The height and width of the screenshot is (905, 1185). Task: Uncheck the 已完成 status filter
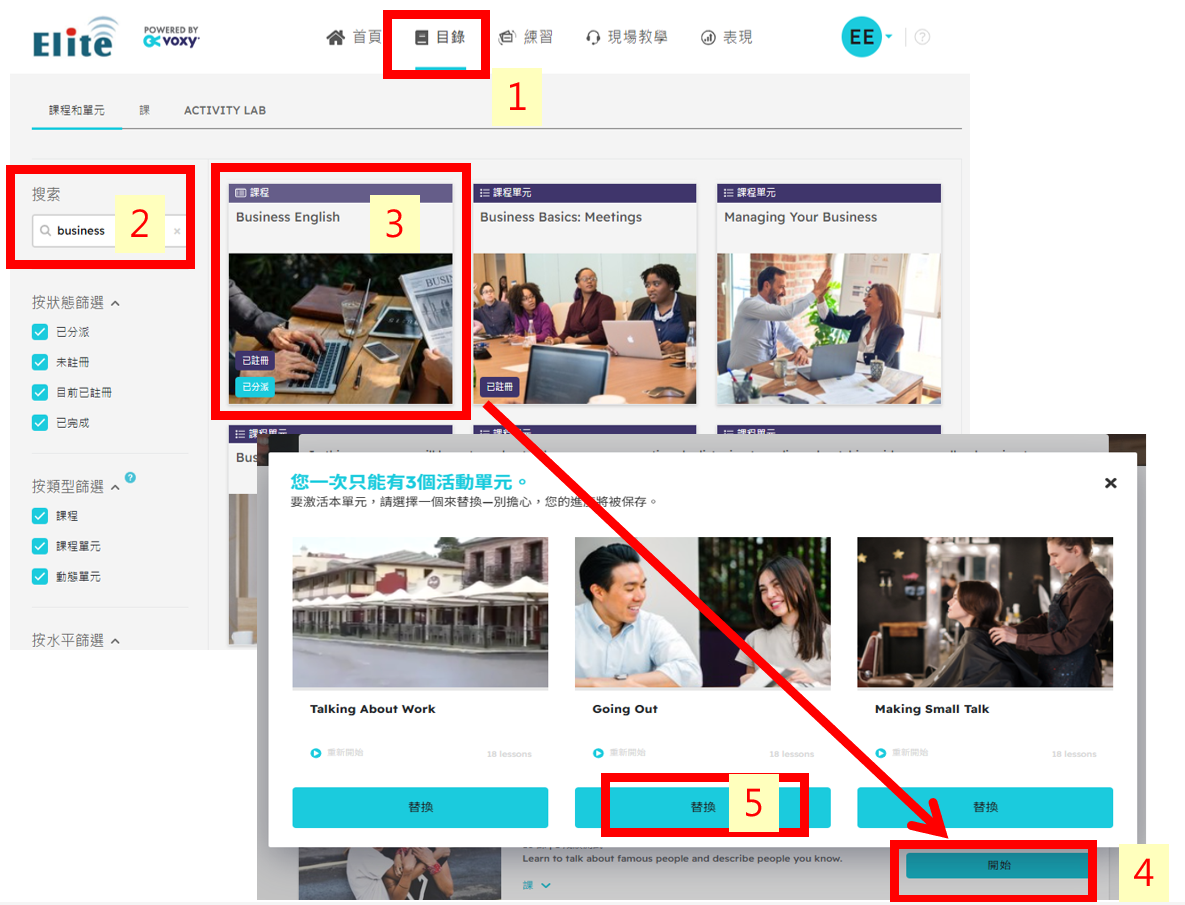40,422
